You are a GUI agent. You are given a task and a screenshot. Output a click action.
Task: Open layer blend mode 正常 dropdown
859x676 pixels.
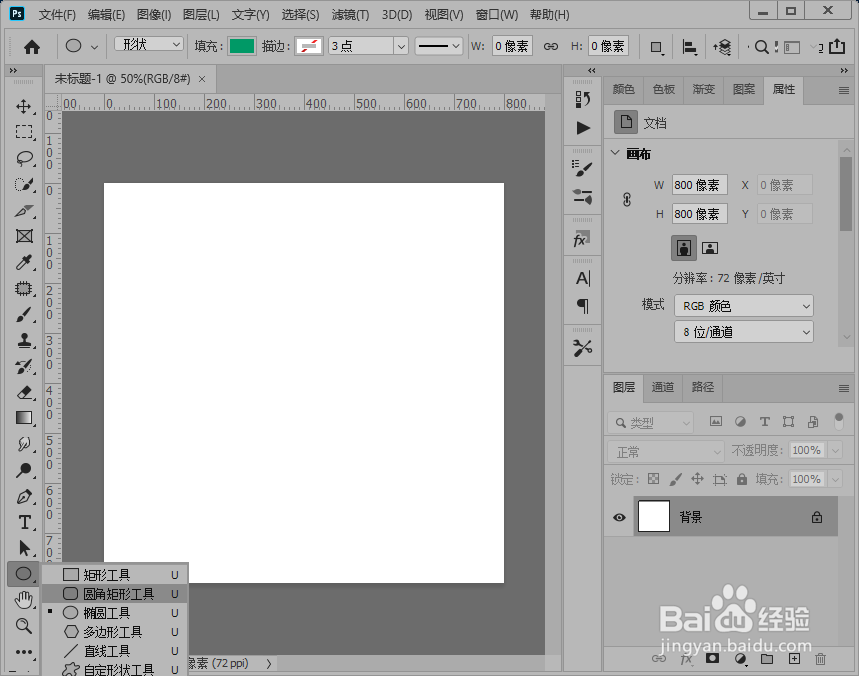pos(666,452)
